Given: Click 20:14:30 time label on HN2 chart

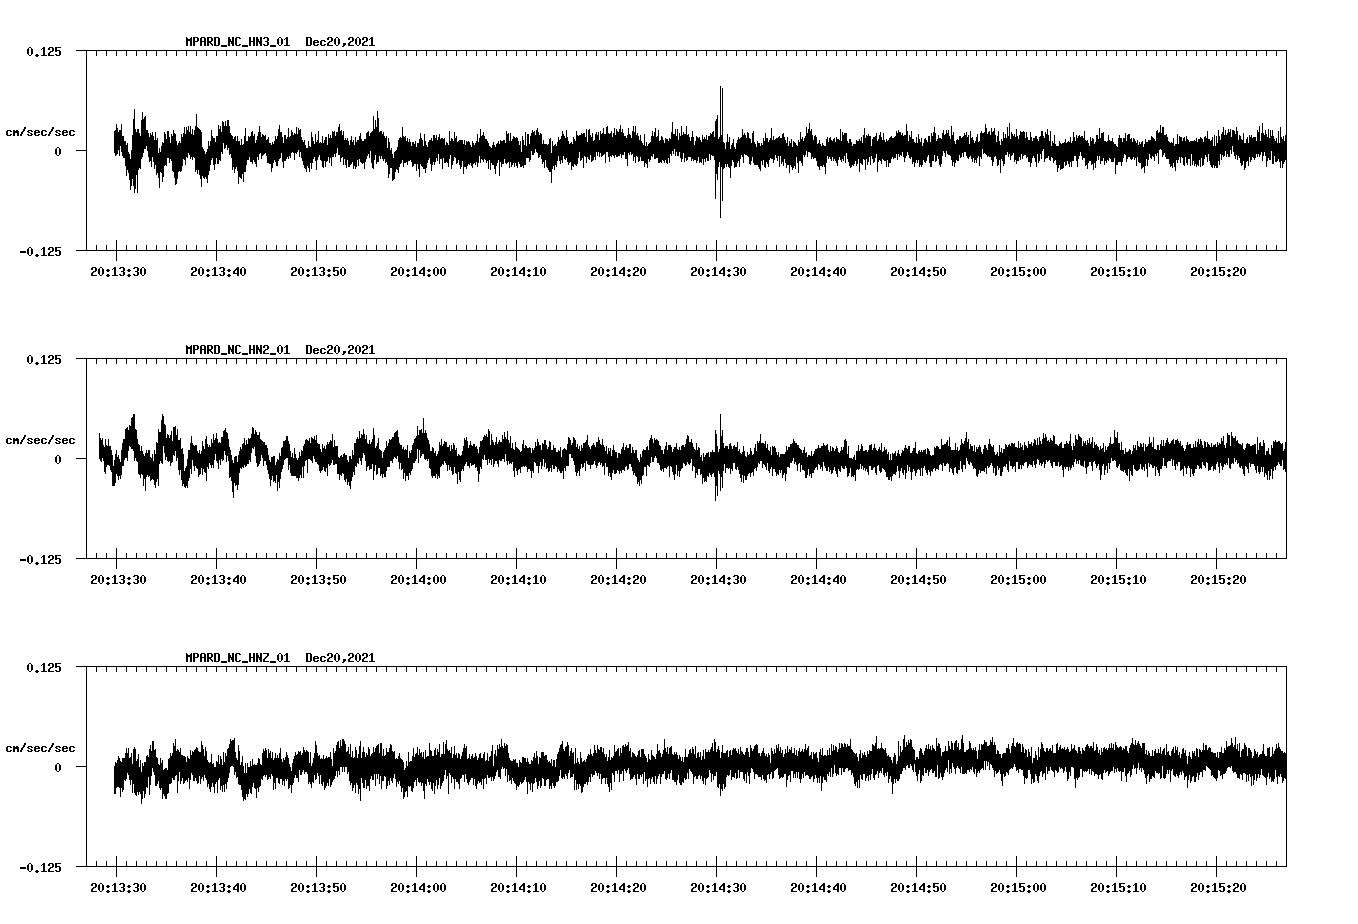Looking at the screenshot, I should (718, 579).
